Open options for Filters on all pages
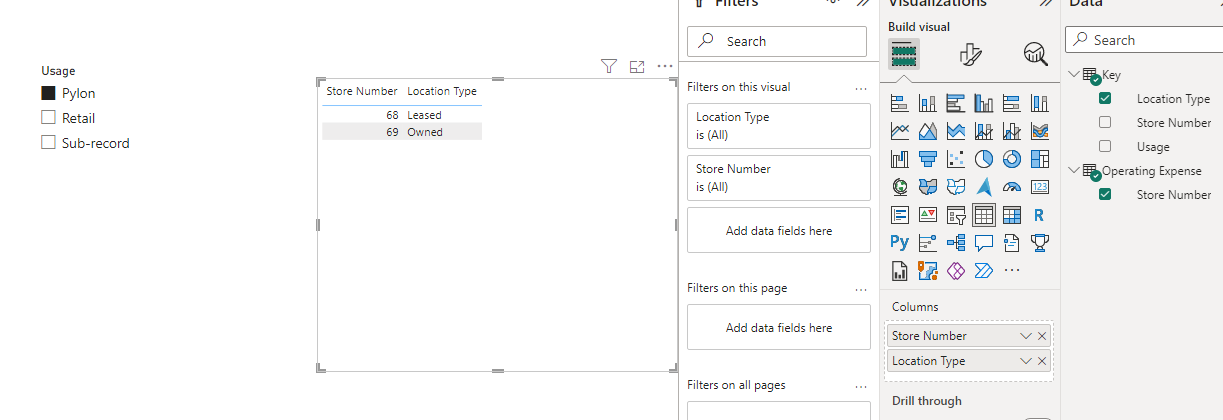This screenshot has width=1223, height=420. pyautogui.click(x=861, y=386)
